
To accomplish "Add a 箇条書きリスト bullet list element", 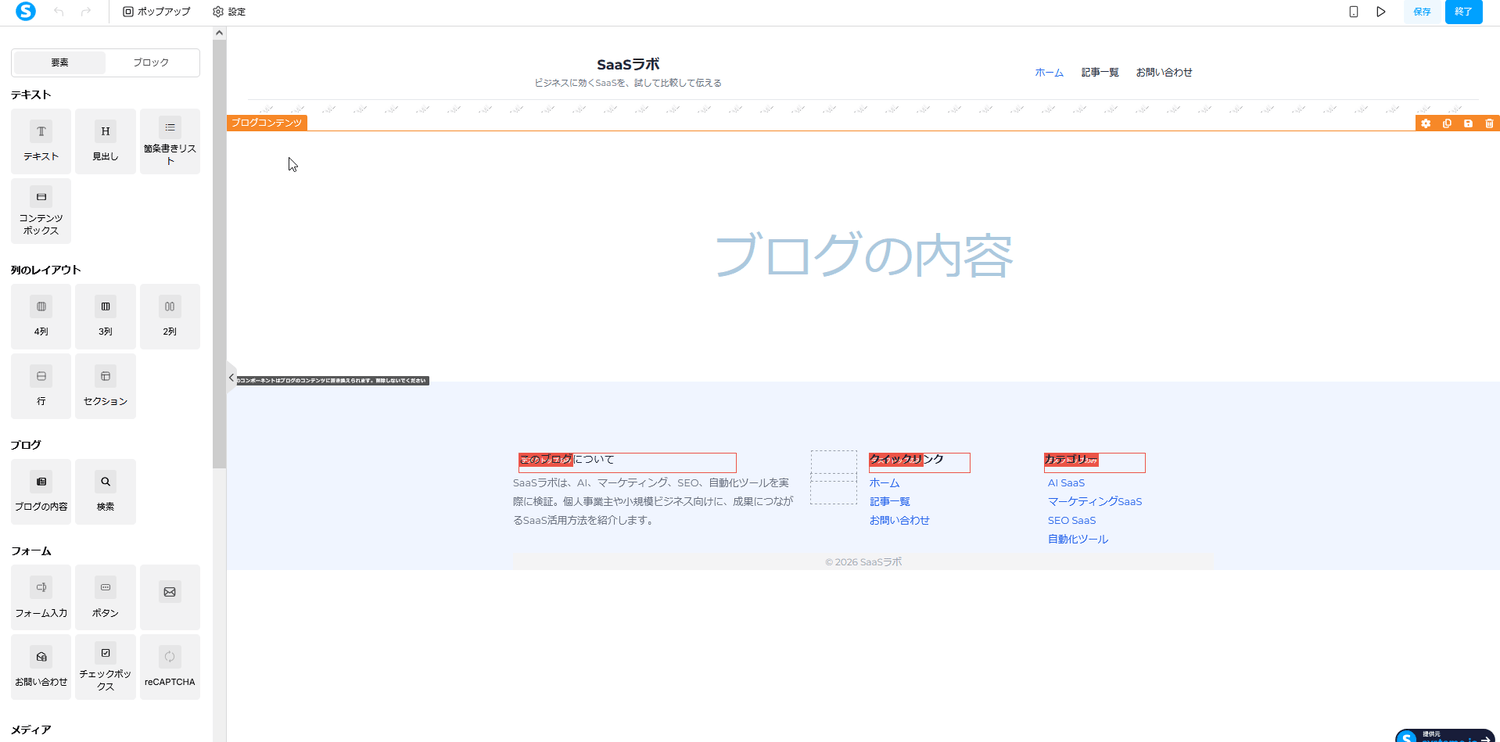I will [x=170, y=141].
